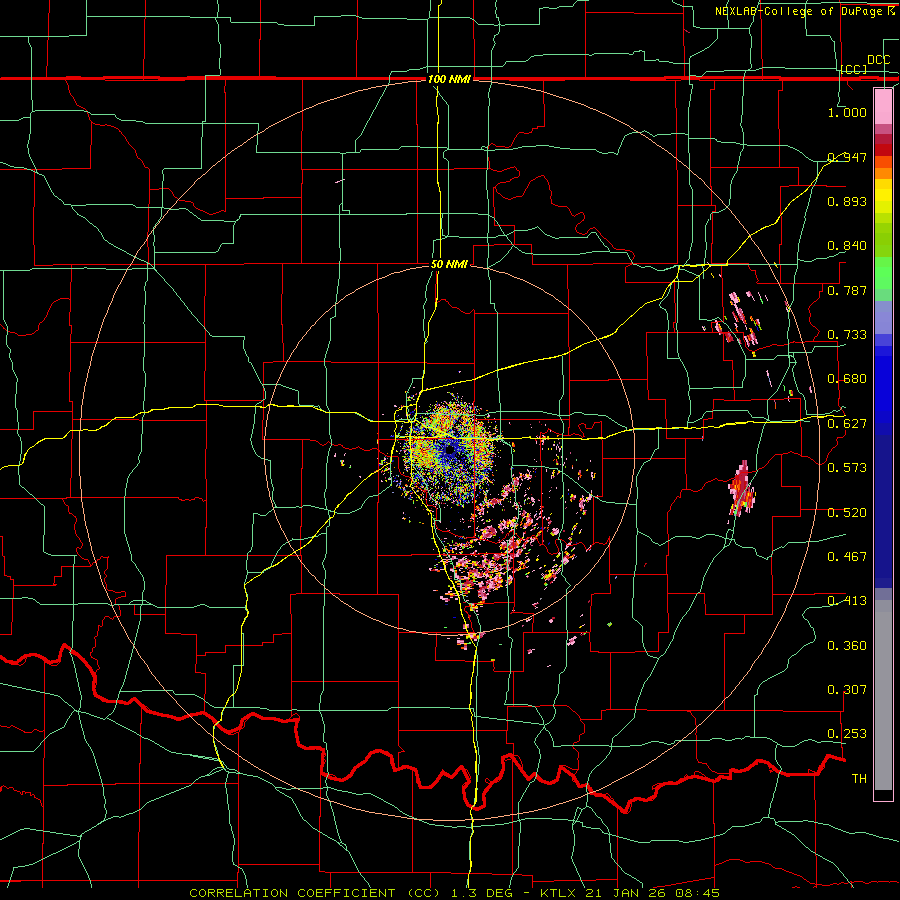Image resolution: width=900 pixels, height=900 pixels.
Task: Click the NEXLAB-College of DuPage header text
Action: 800,11
